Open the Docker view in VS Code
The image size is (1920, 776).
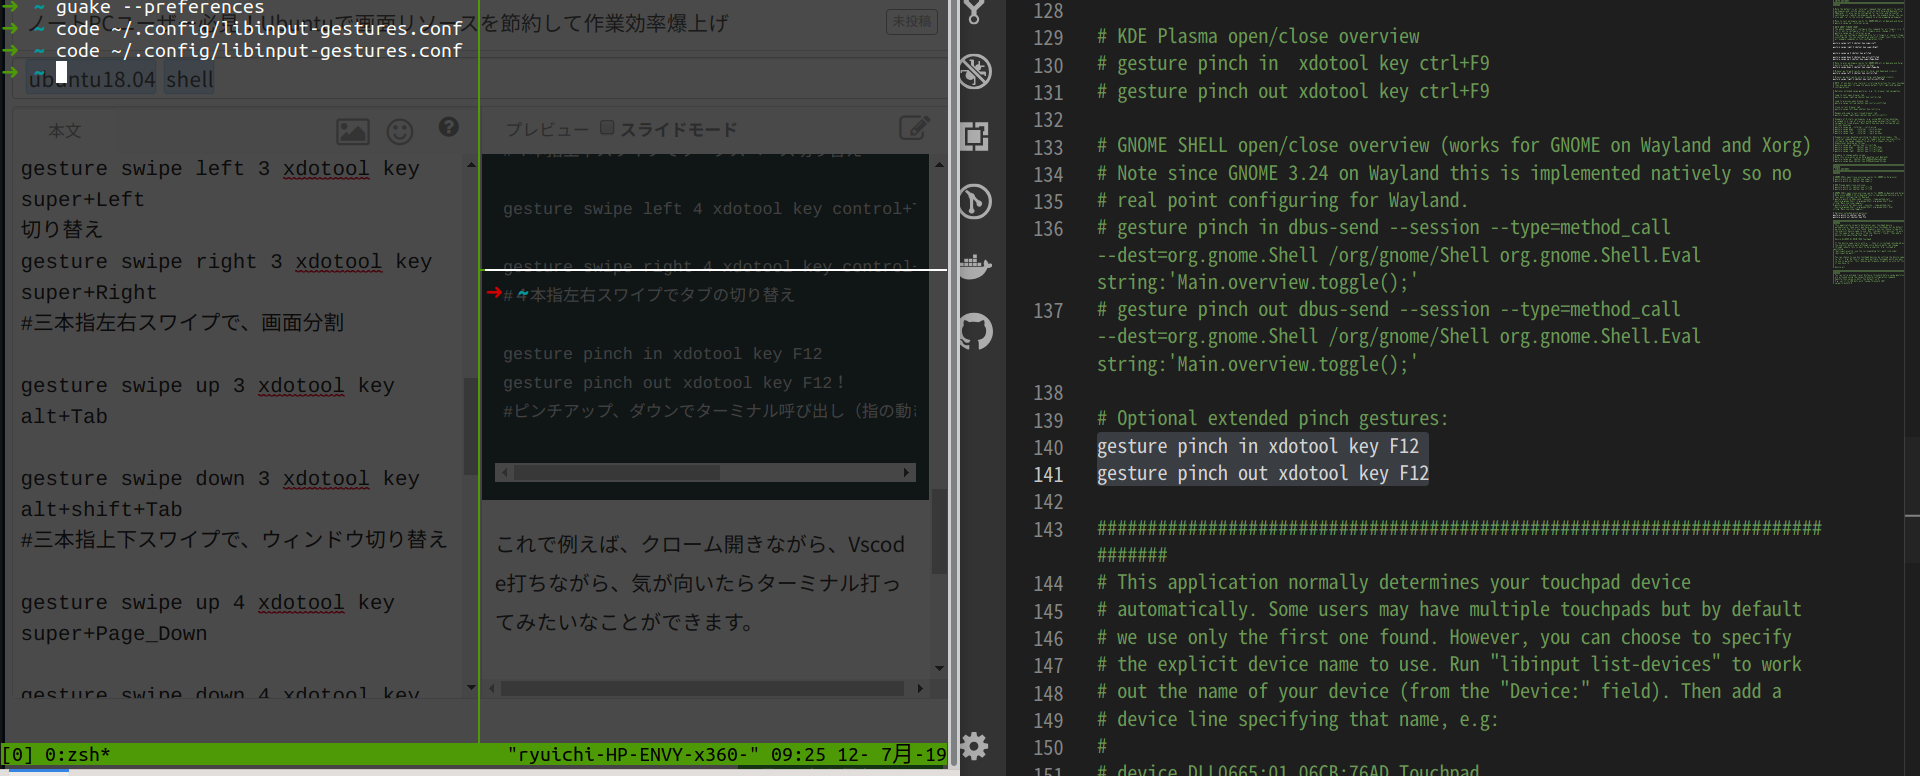[x=975, y=266]
